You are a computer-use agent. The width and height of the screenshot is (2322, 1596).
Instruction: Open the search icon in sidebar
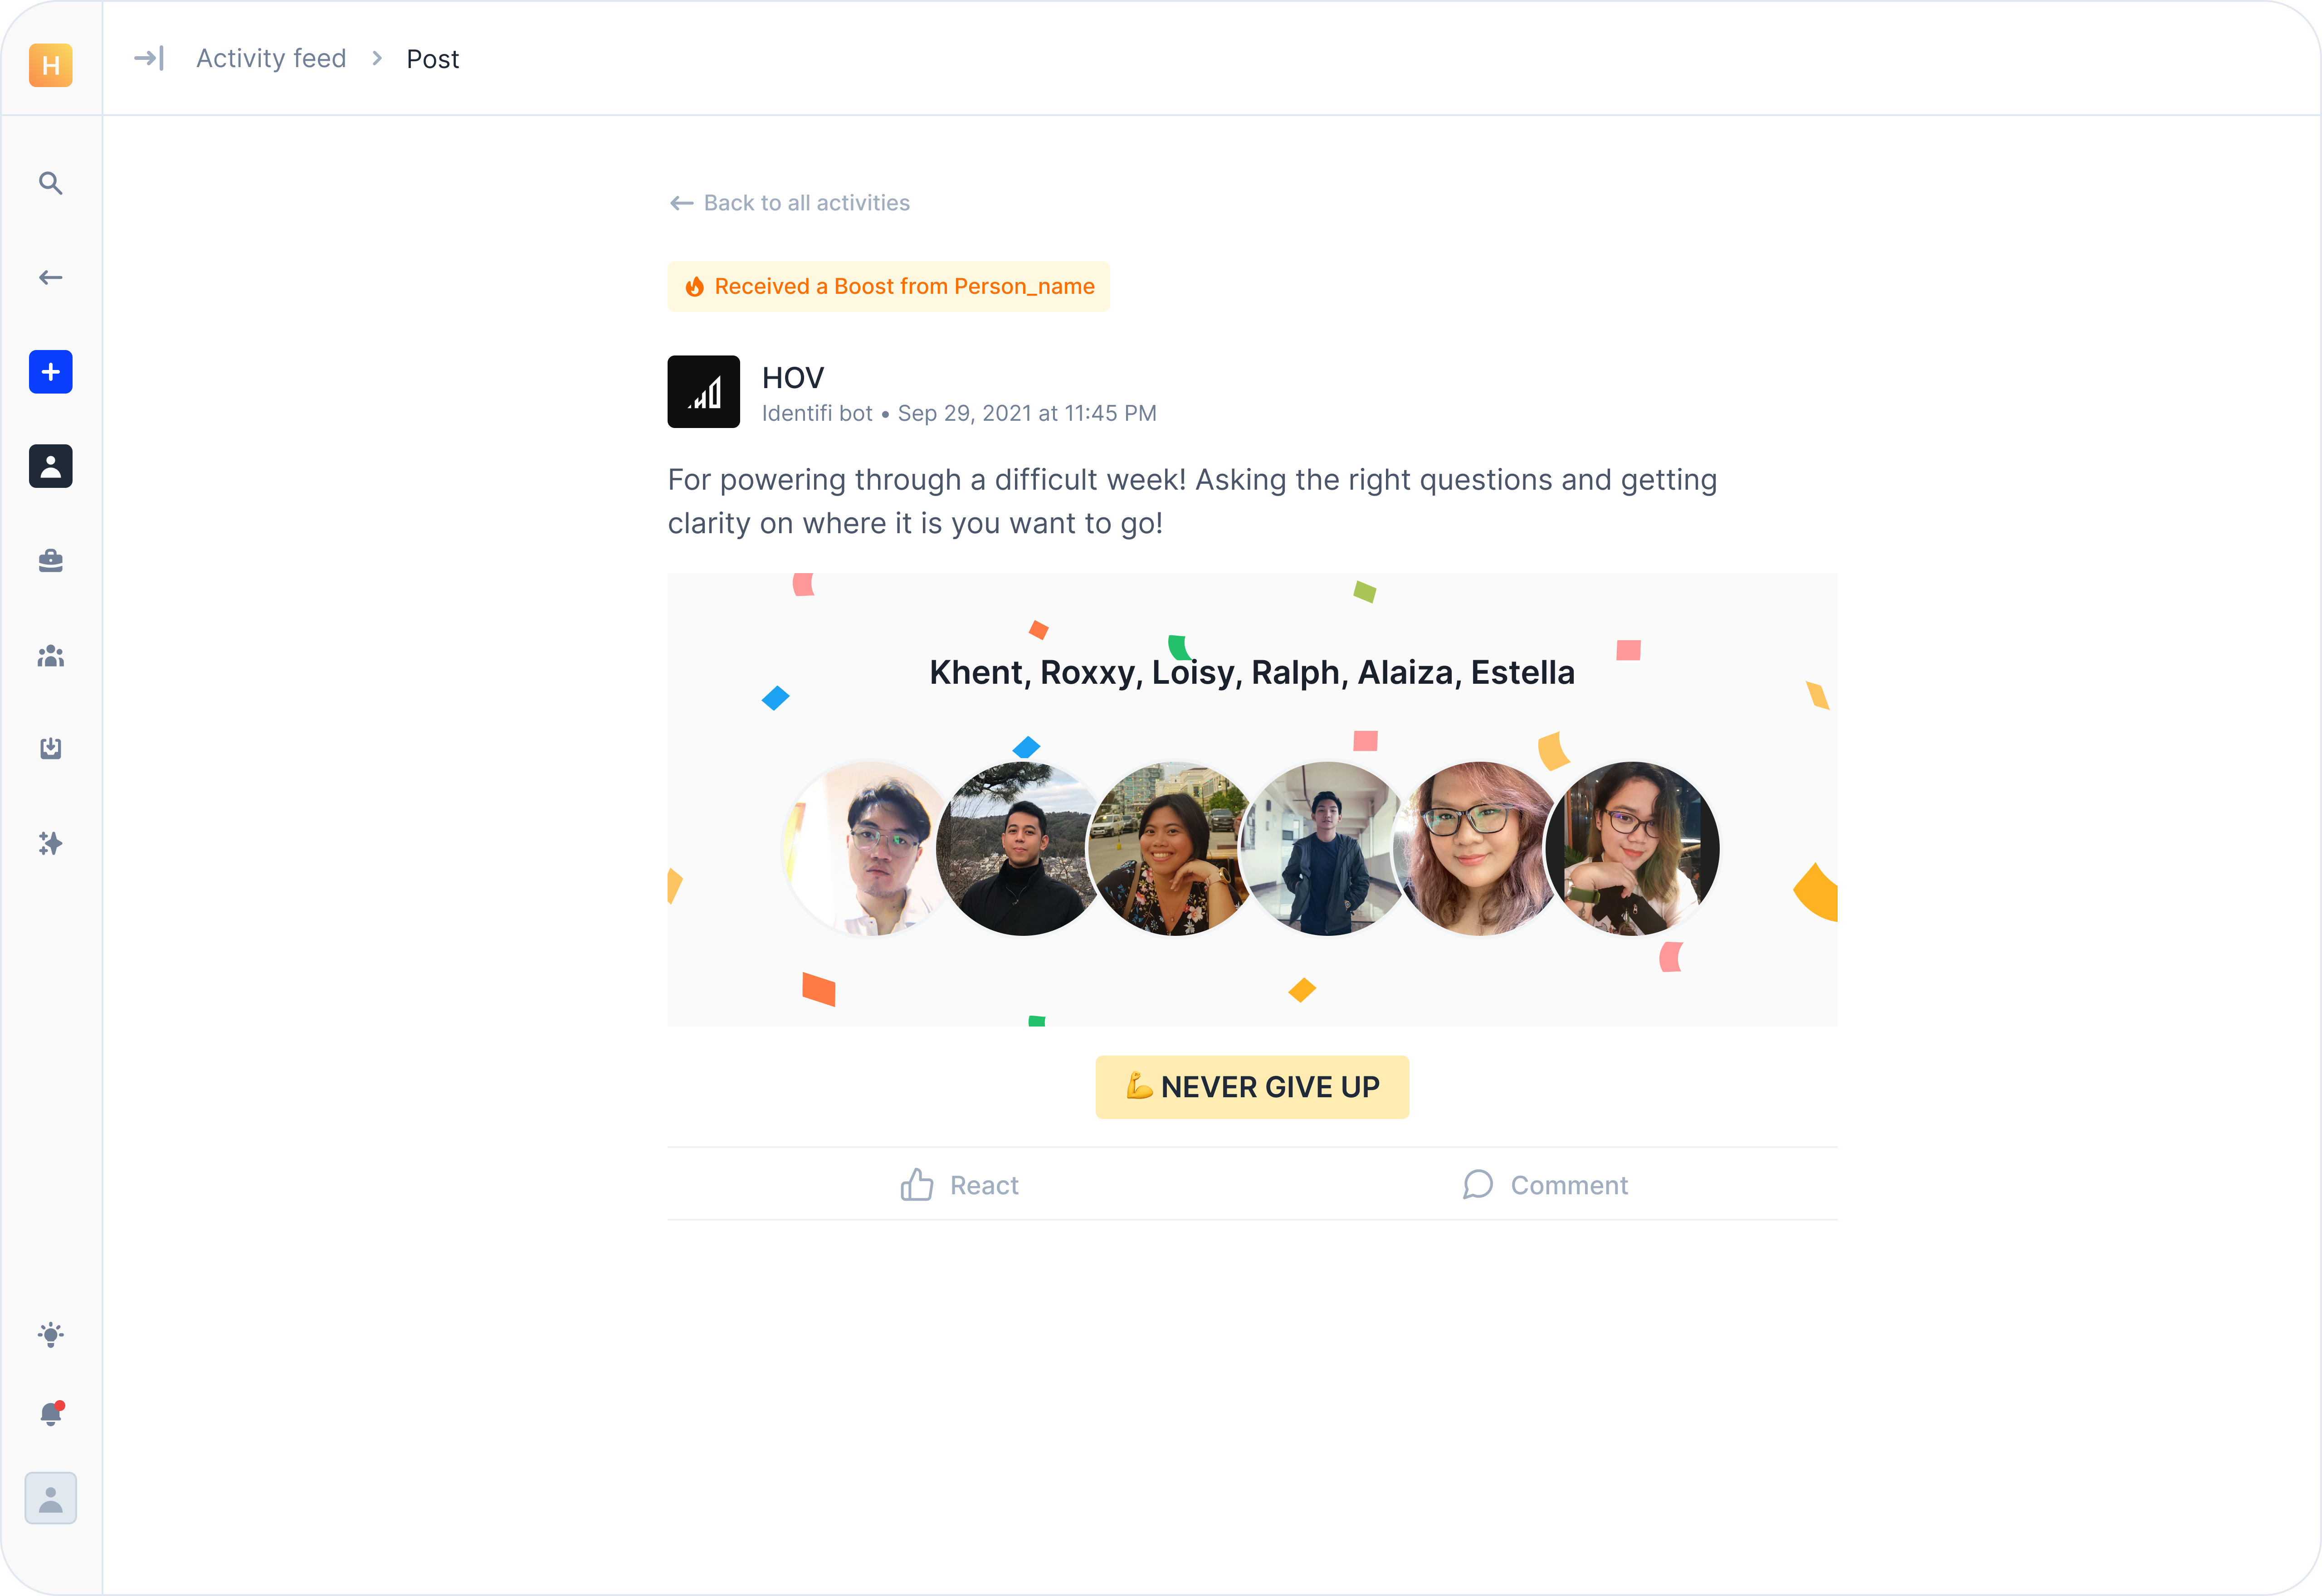tap(50, 183)
